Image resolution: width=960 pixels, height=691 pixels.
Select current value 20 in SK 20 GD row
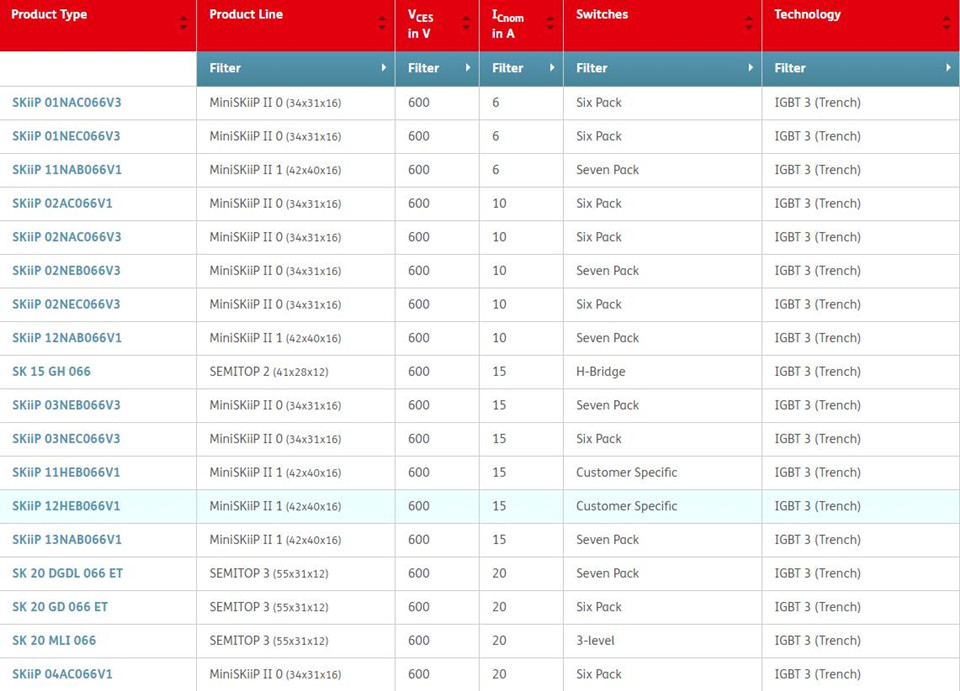[499, 607]
